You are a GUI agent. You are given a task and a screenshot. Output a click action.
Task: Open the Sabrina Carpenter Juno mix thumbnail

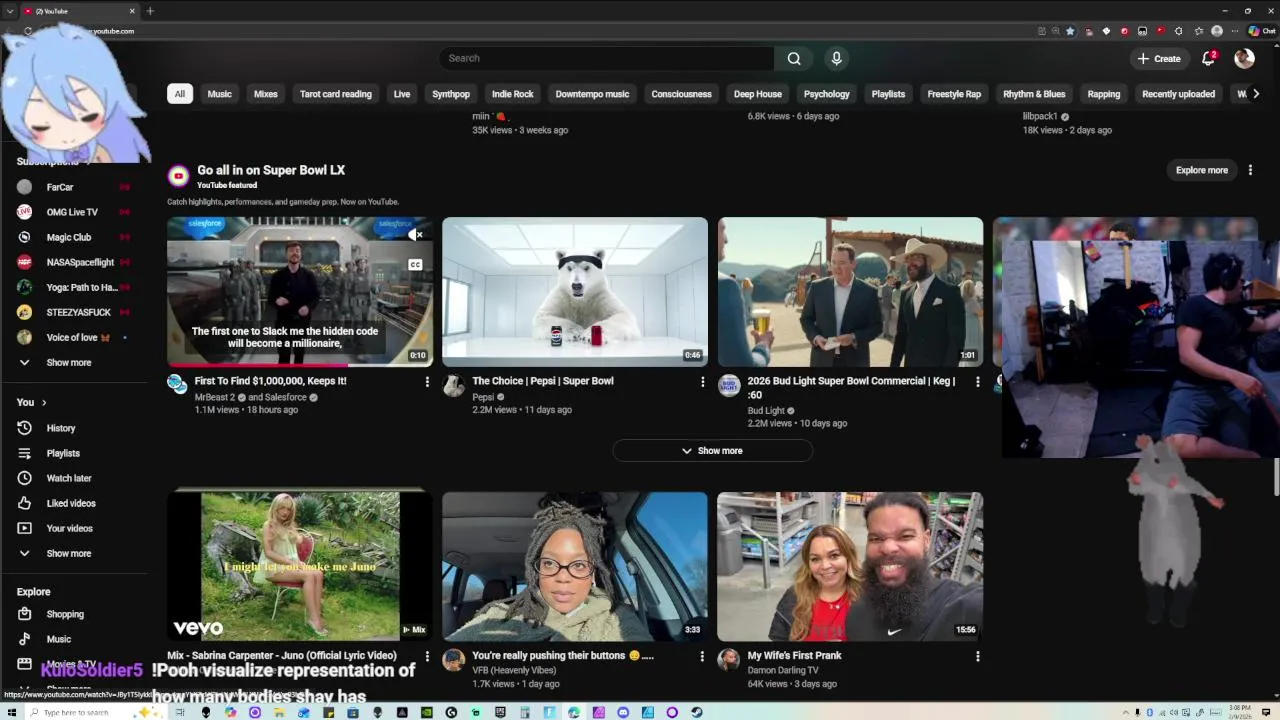coord(300,565)
